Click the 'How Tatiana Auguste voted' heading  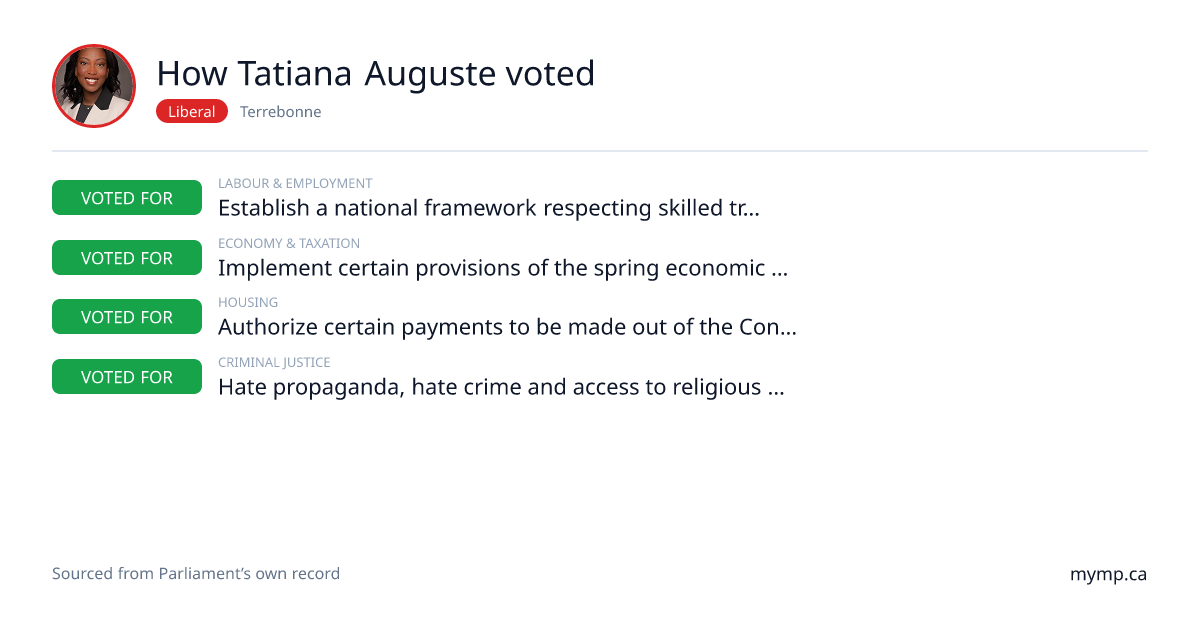click(376, 73)
